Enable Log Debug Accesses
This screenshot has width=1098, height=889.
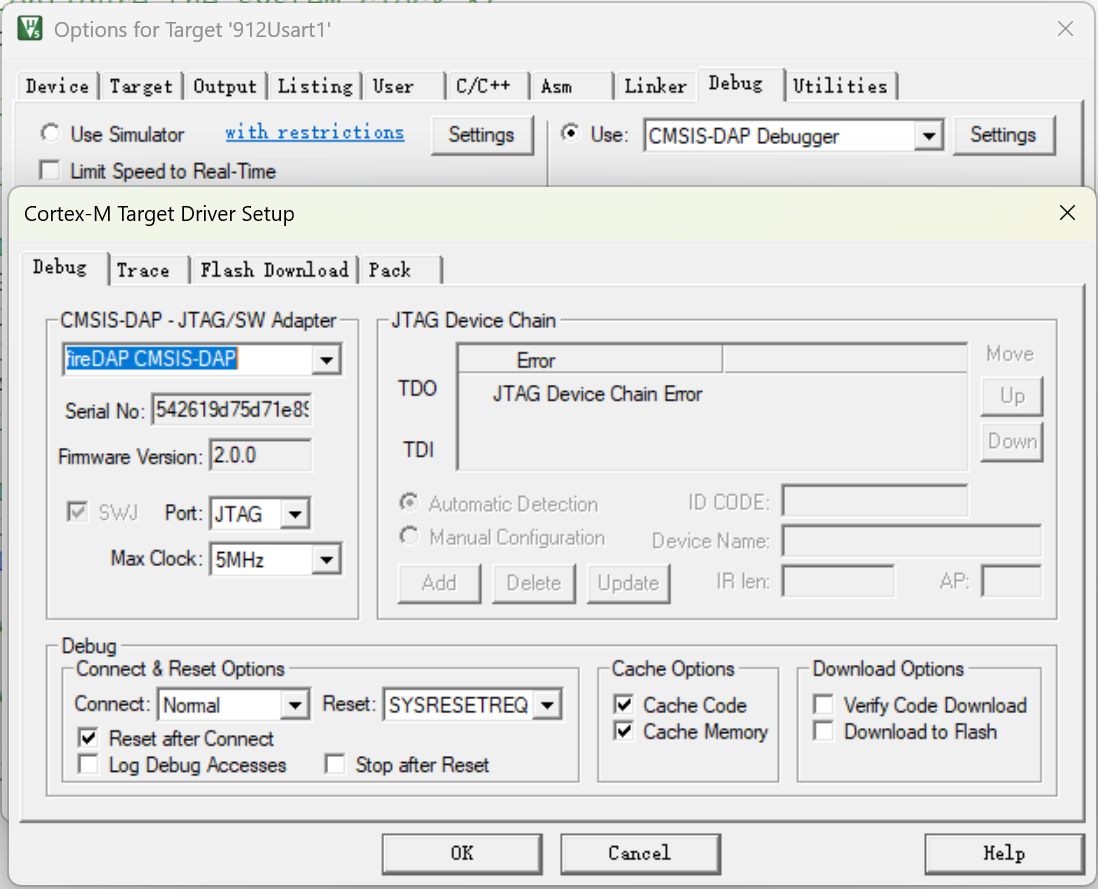[88, 764]
